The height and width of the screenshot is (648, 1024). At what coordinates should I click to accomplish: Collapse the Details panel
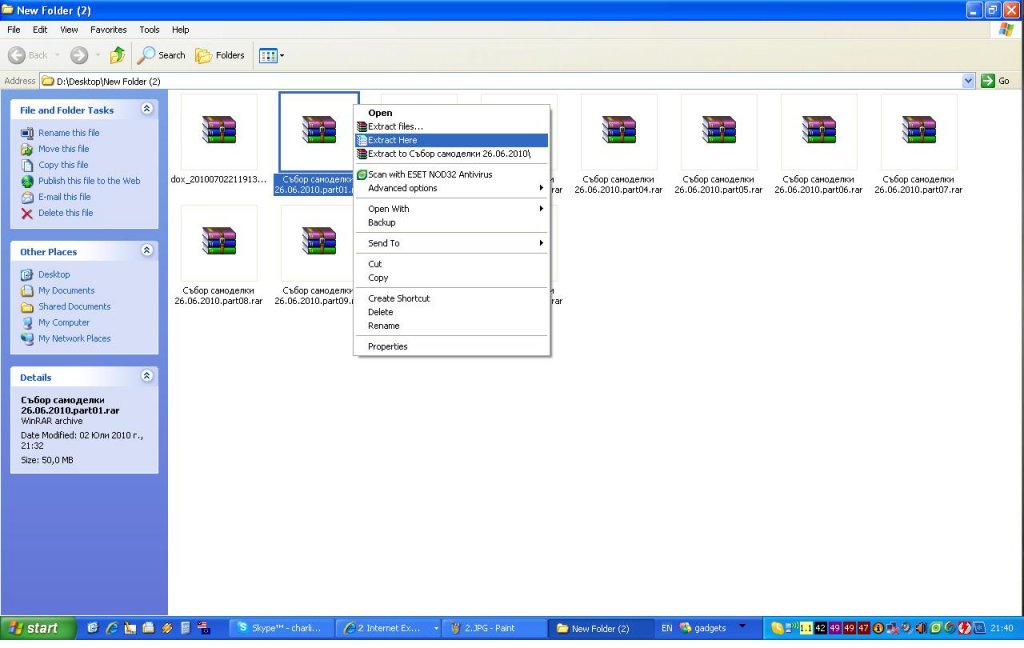point(147,376)
